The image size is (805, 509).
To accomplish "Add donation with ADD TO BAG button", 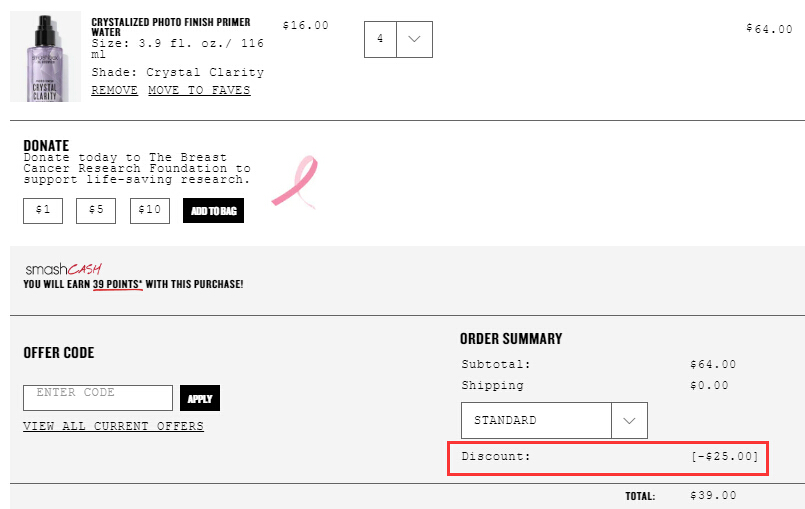I will (x=214, y=211).
